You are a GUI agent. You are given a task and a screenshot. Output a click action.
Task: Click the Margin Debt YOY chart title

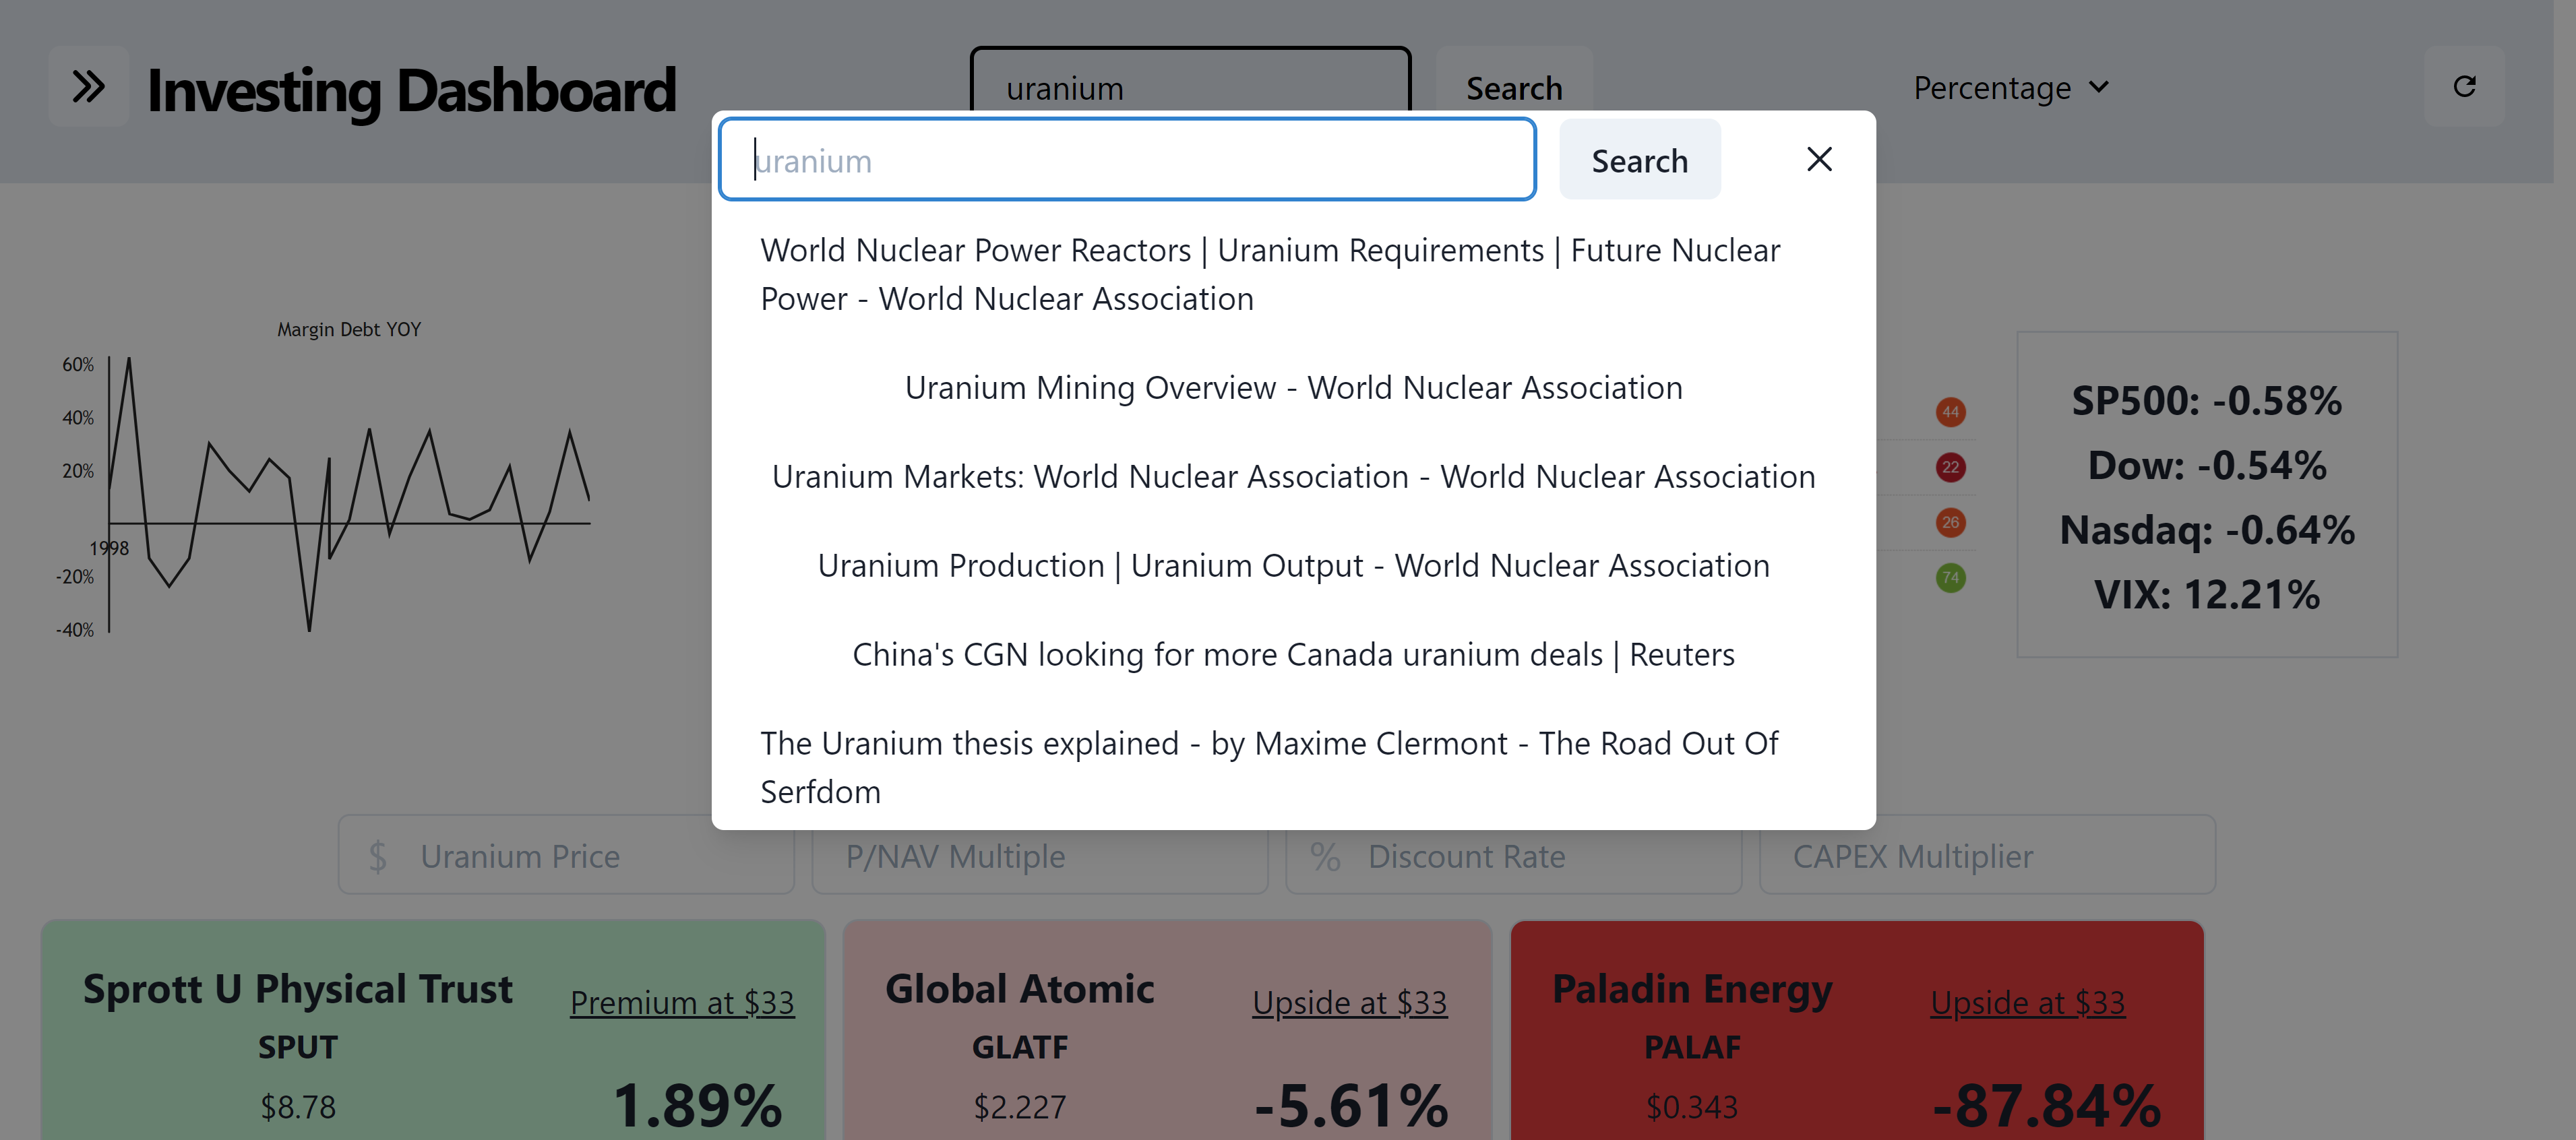coord(349,329)
